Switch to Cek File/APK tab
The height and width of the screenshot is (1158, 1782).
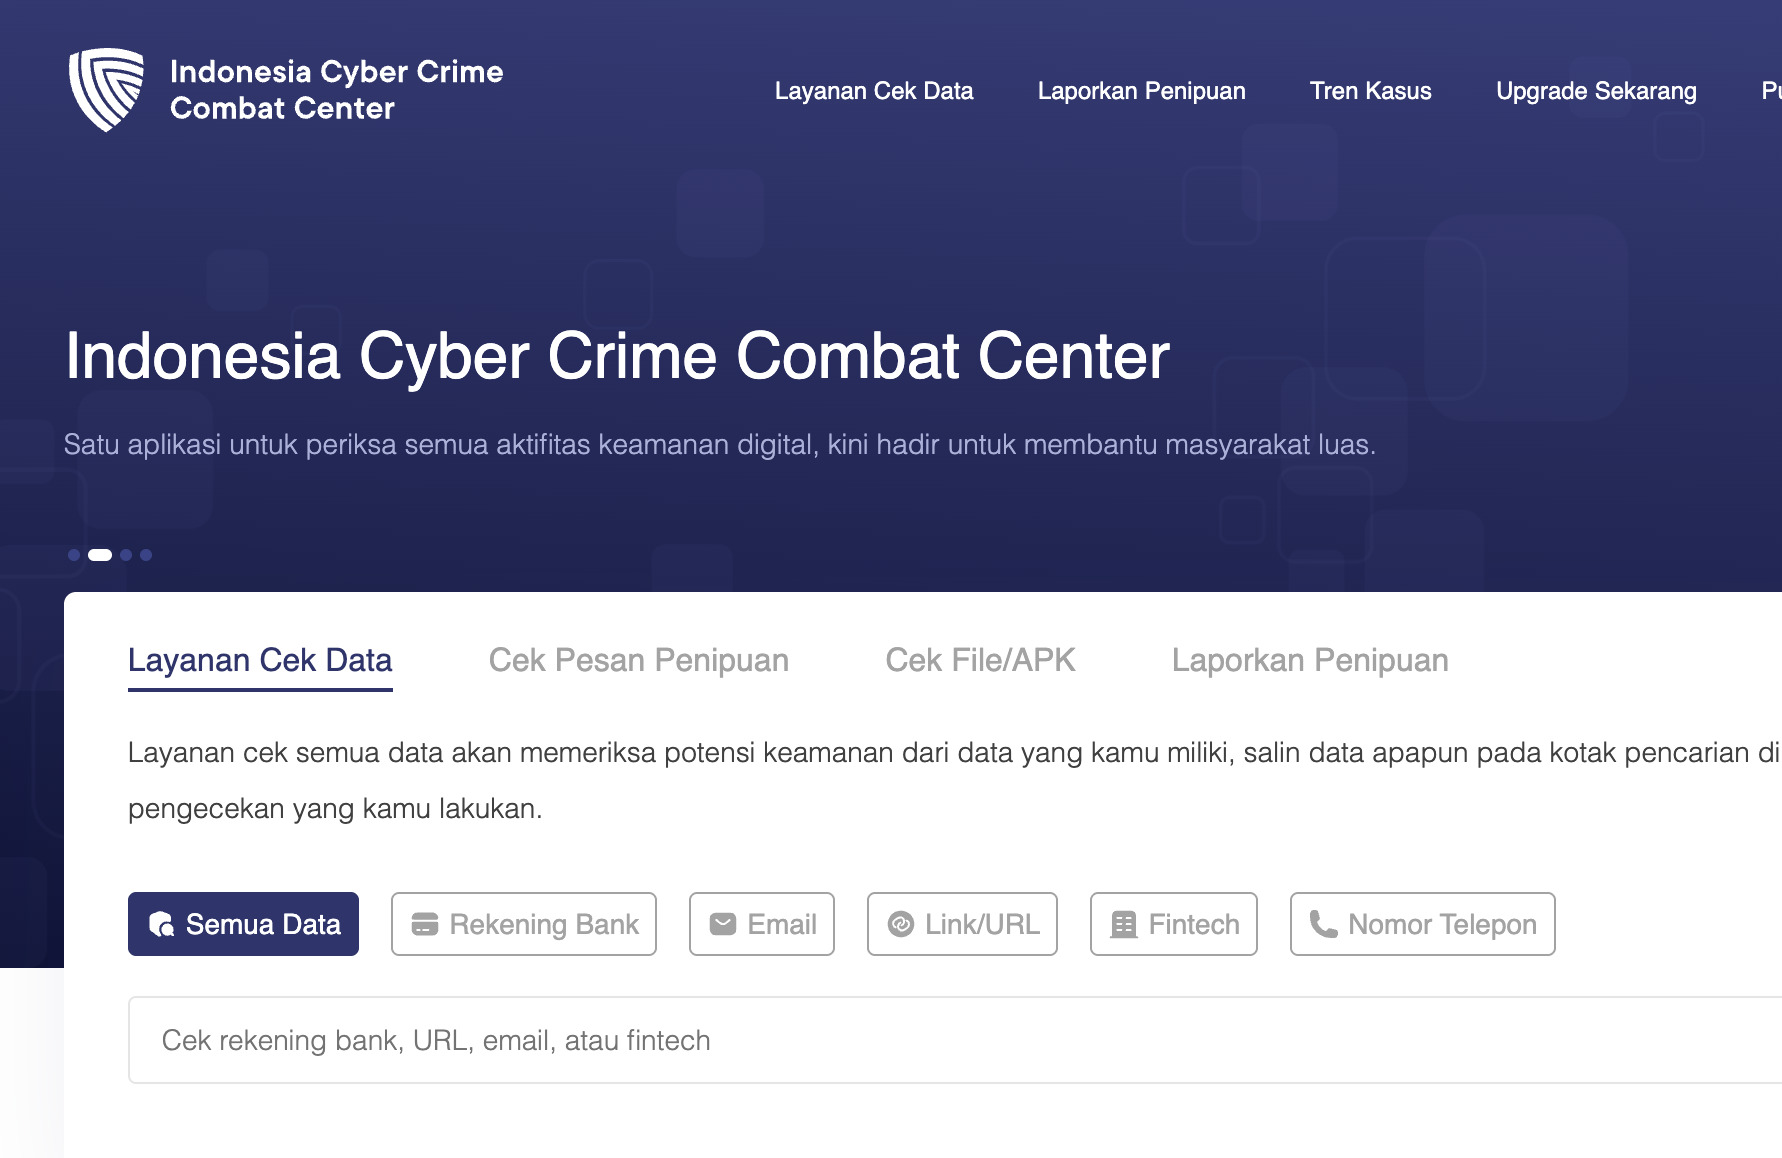click(981, 660)
